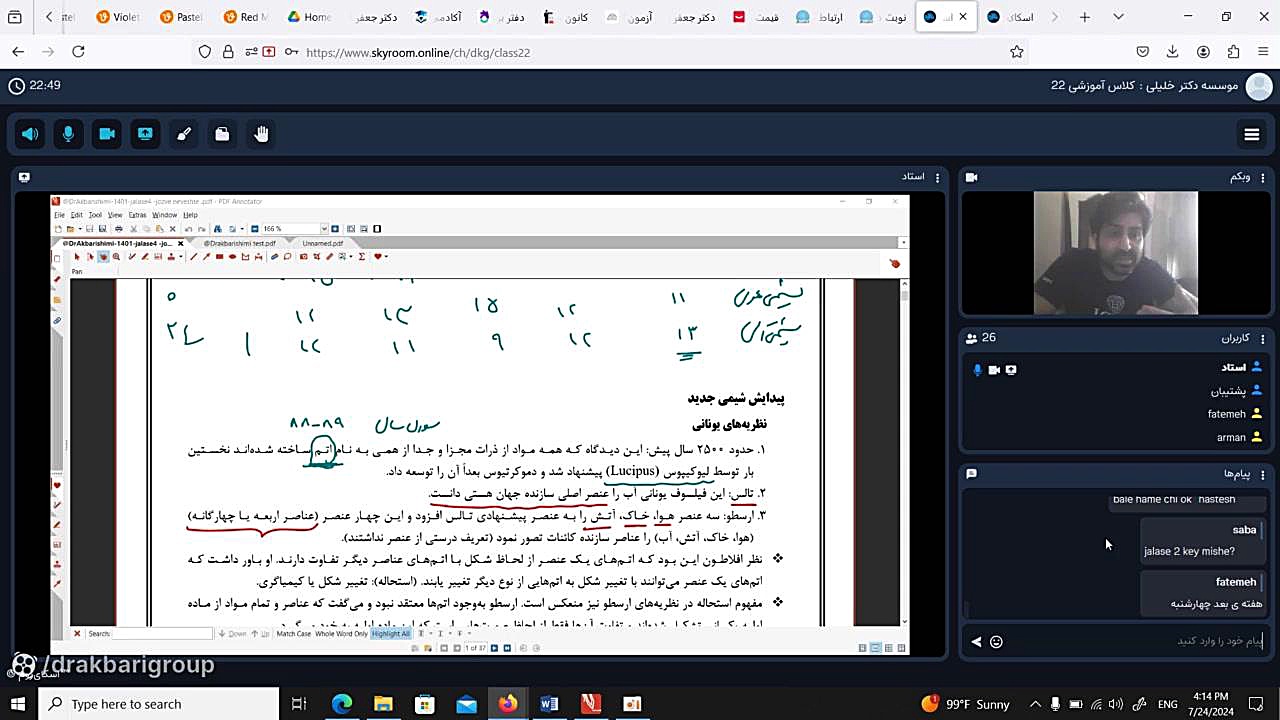The width and height of the screenshot is (1280, 720).
Task: Toggle Whole Word Only search option
Action: pos(342,633)
